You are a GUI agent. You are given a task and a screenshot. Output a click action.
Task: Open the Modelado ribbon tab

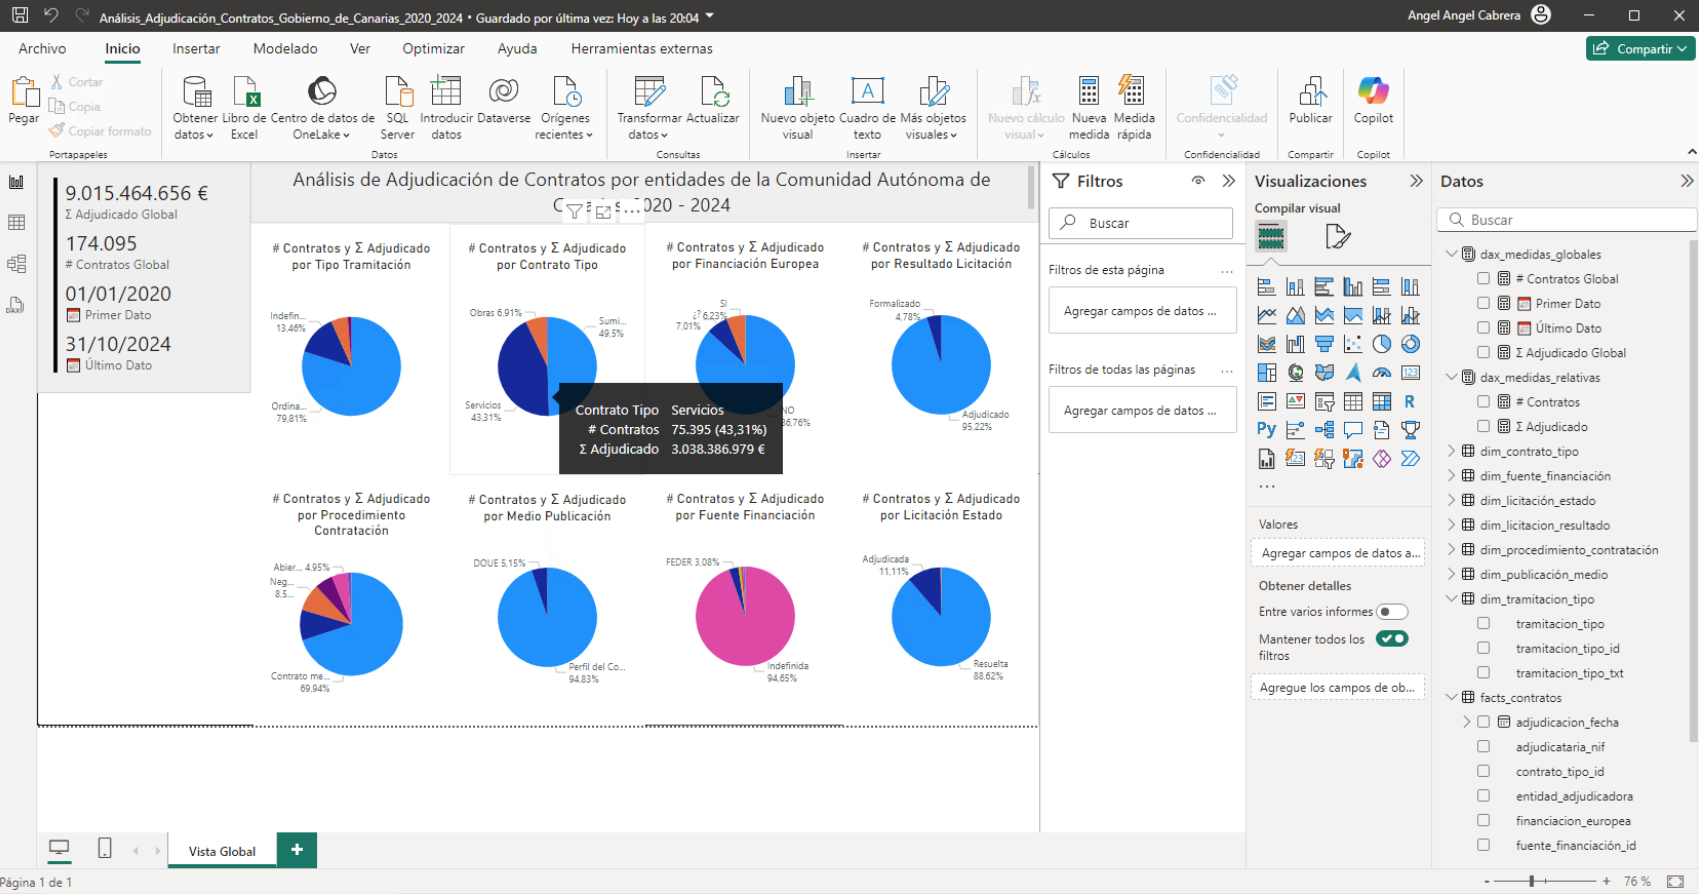pyautogui.click(x=285, y=48)
